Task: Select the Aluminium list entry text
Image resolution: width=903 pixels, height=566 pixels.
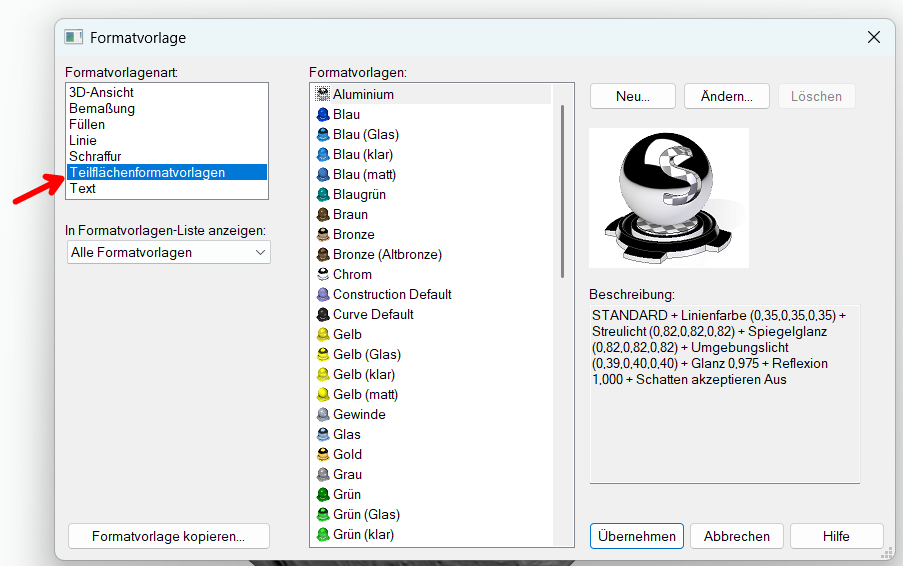Action: coord(363,94)
